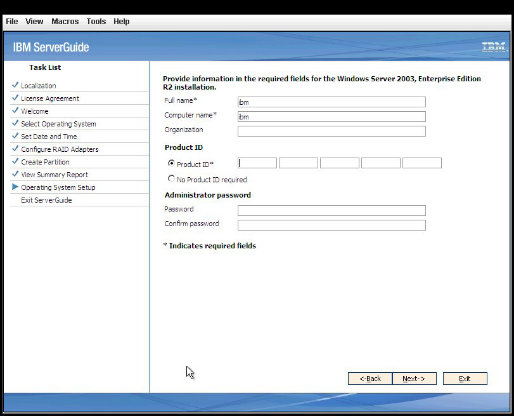This screenshot has width=515, height=416.
Task: Click the Computer name input field
Action: 332,116
